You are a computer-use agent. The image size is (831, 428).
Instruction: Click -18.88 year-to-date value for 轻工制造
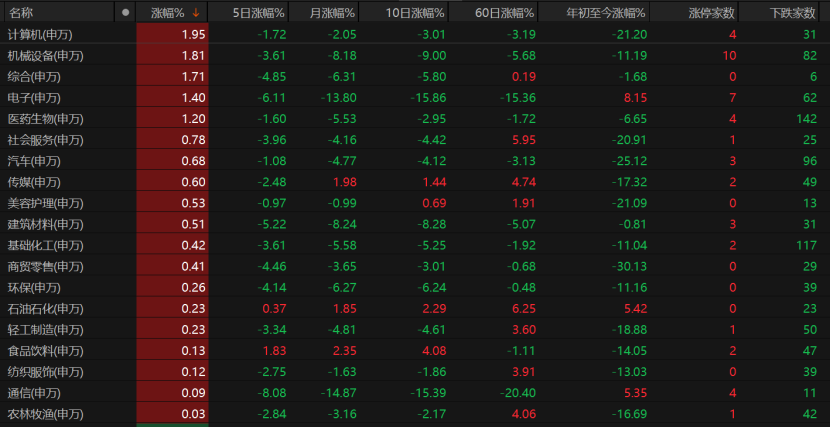[629, 330]
